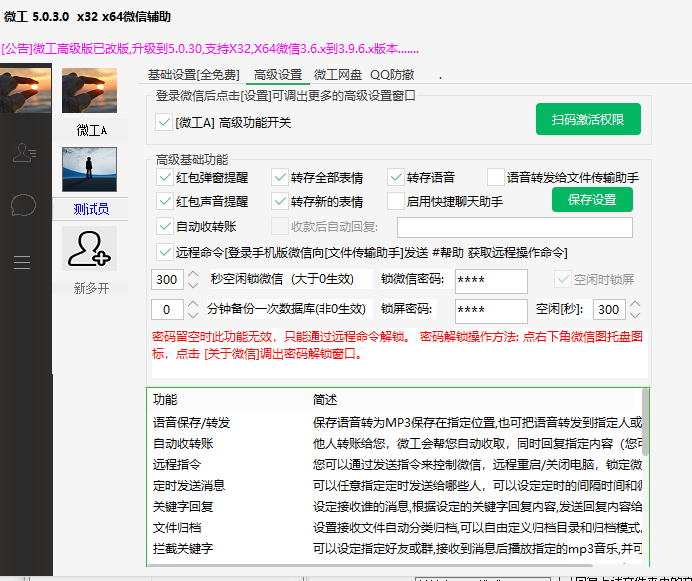Click the [公告] announcement text
This screenshot has width=692, height=581.
point(210,49)
